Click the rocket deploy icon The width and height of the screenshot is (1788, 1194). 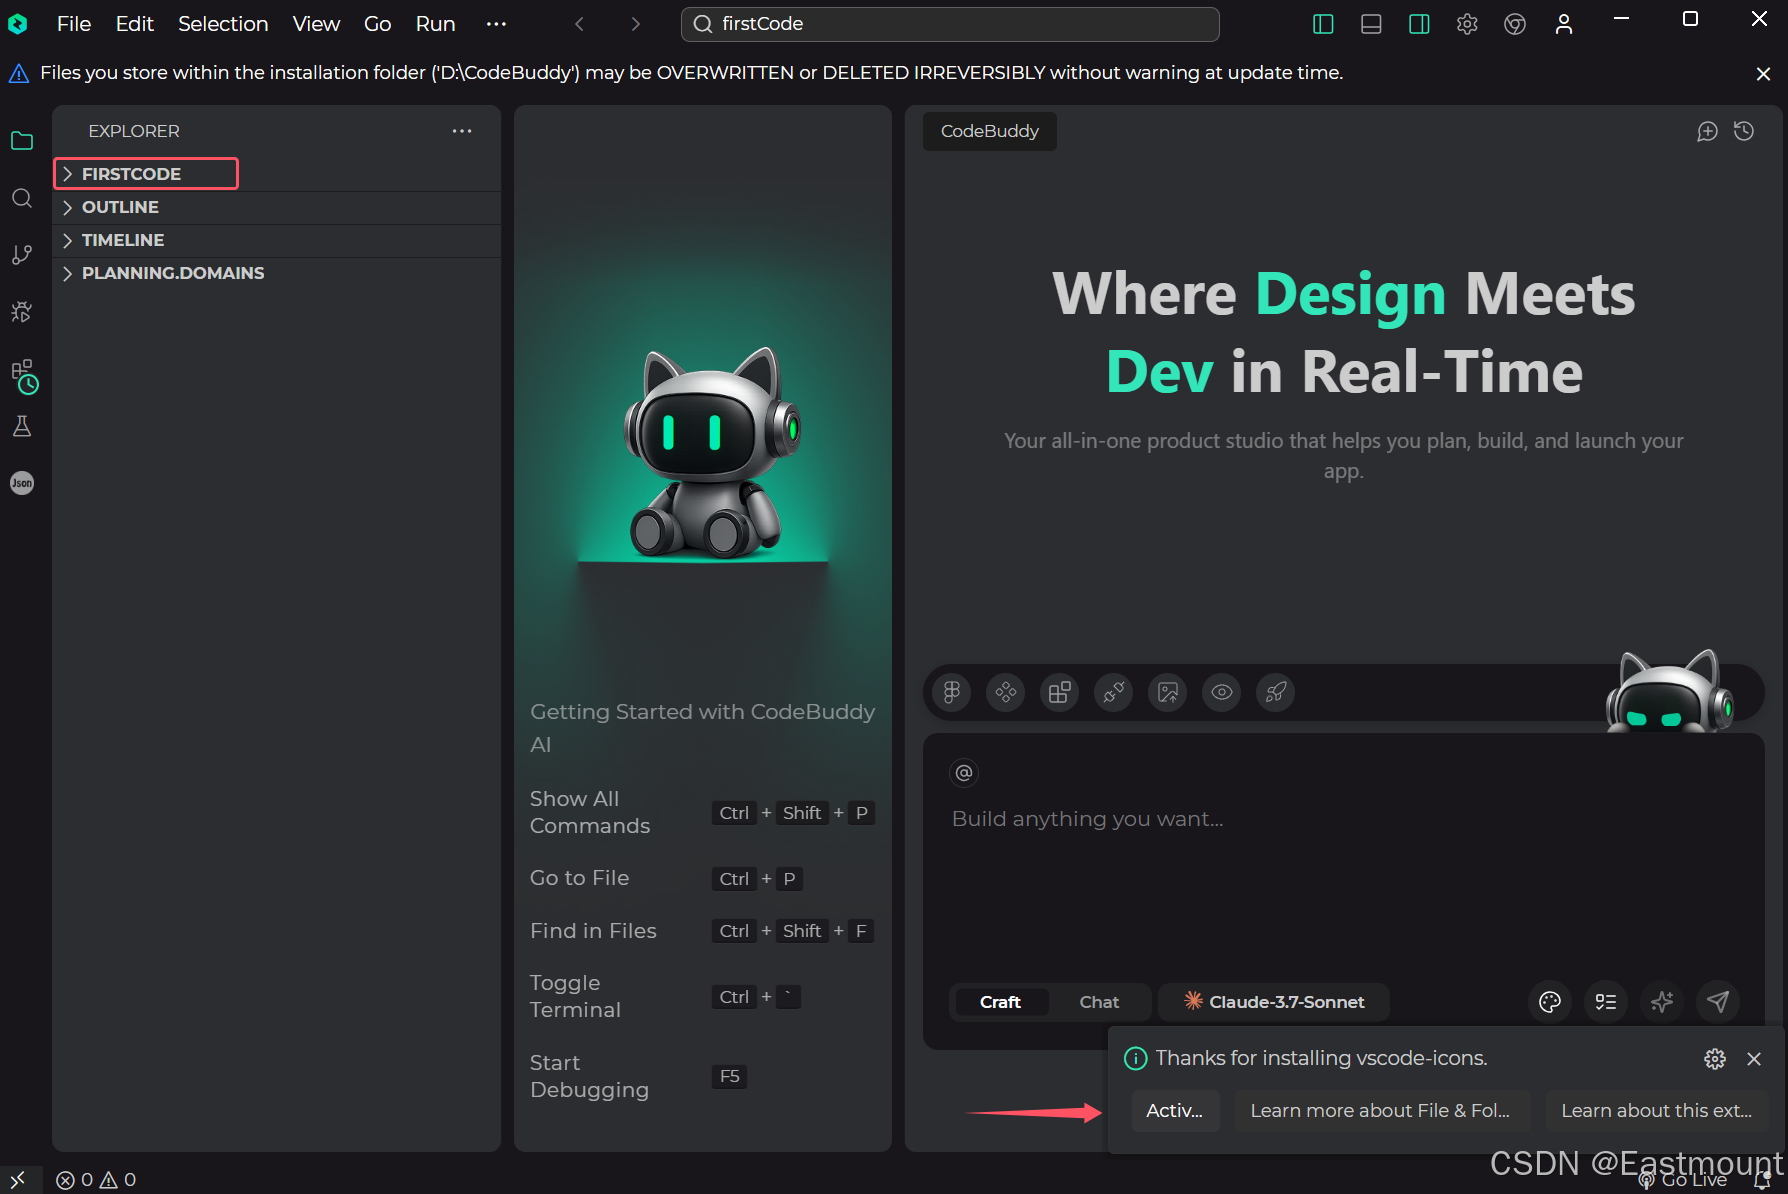(1276, 692)
